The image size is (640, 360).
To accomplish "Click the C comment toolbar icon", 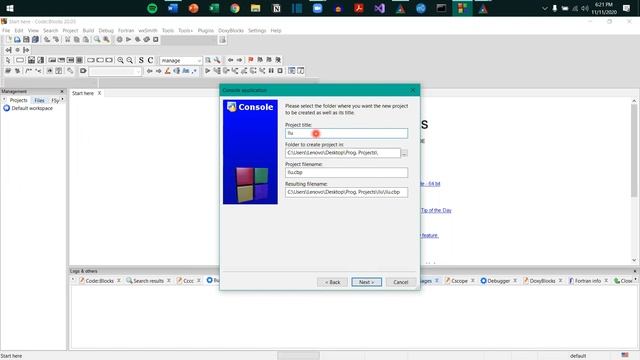I will (150, 60).
